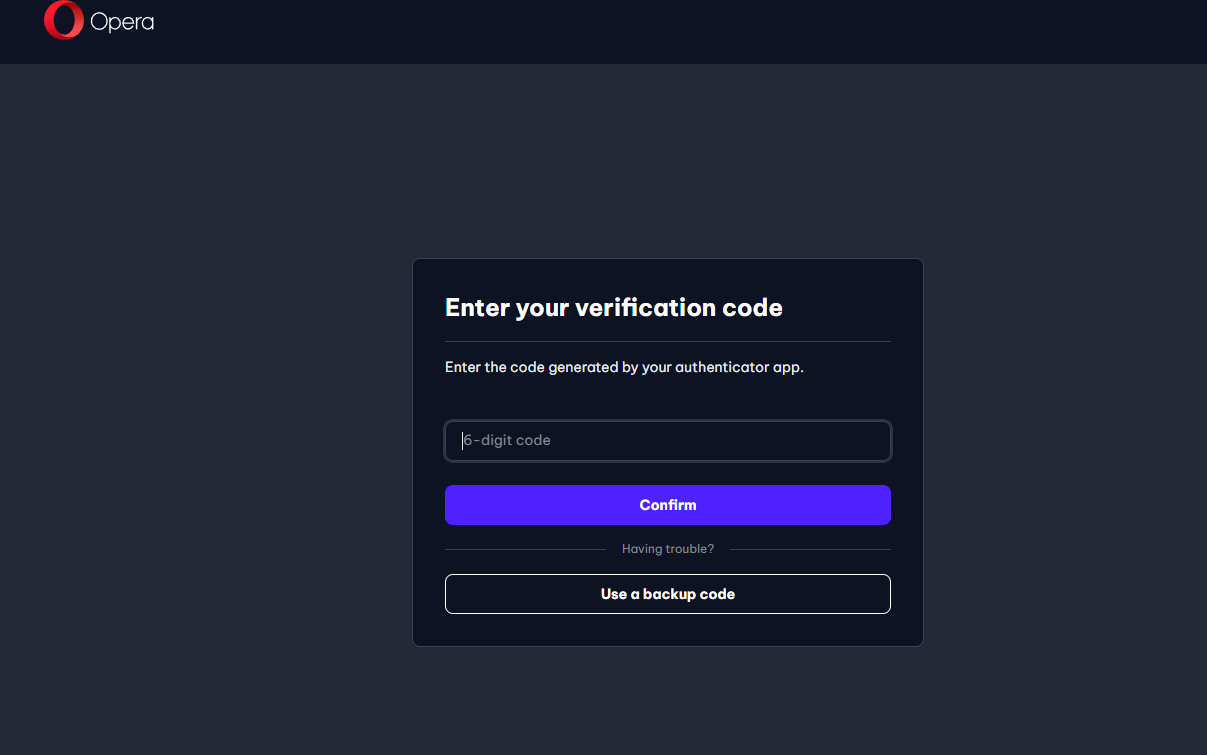The height and width of the screenshot is (755, 1207).
Task: Click the divider line under the heading
Action: 668,341
